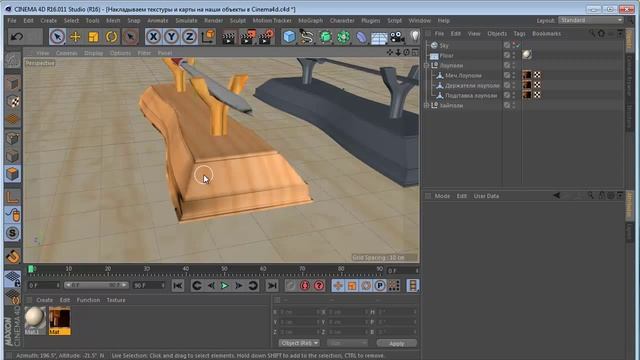
Task: Click the Undo arrow icon
Action: (x=17, y=37)
